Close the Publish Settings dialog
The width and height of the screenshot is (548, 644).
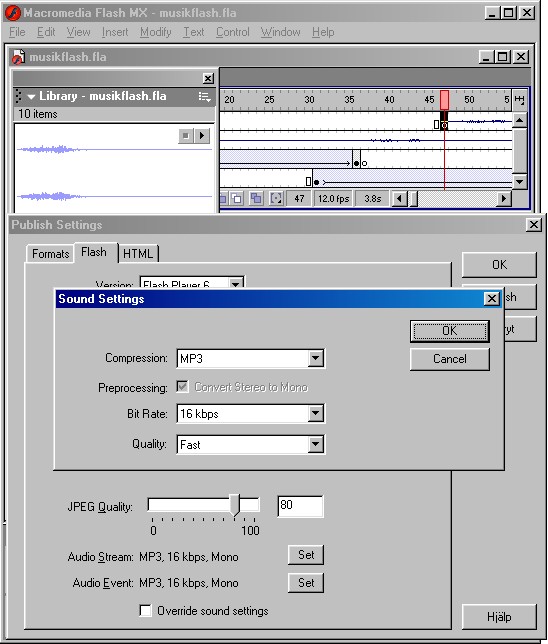tap(534, 225)
